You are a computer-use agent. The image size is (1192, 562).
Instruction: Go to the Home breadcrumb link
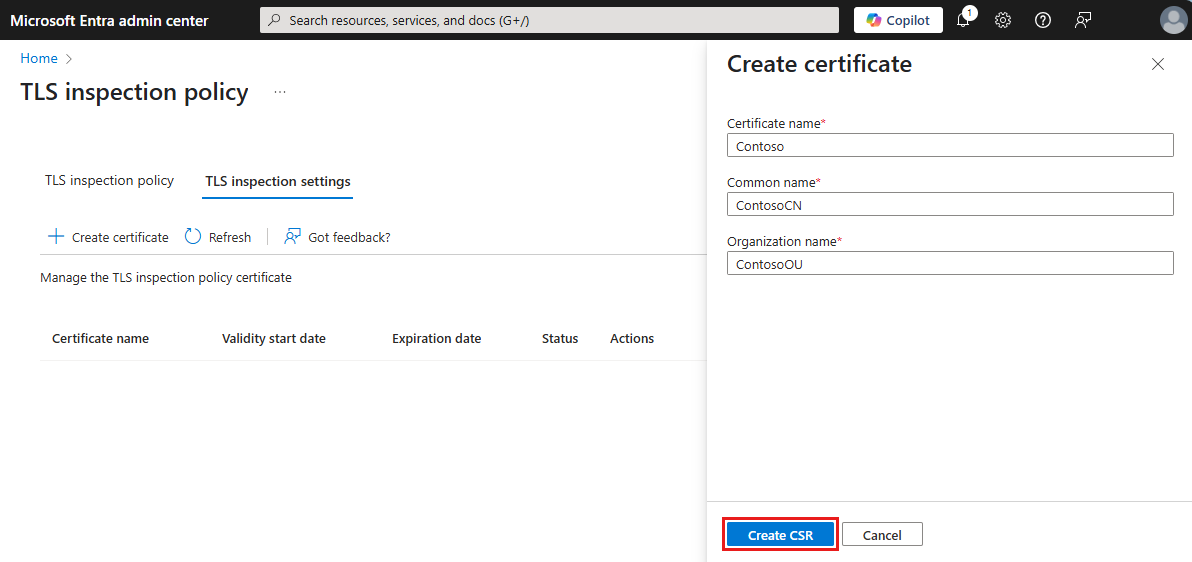39,58
